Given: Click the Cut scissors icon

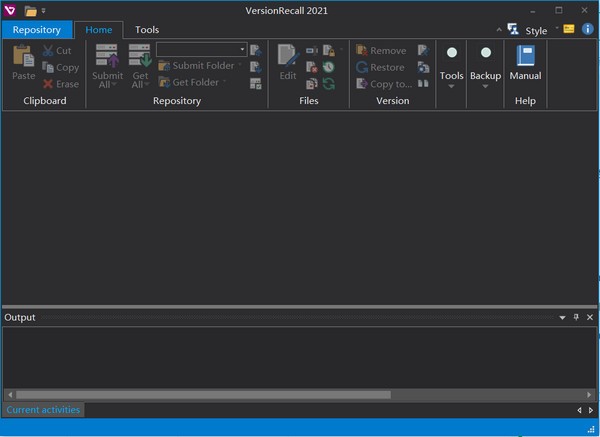Looking at the screenshot, I should coord(48,51).
